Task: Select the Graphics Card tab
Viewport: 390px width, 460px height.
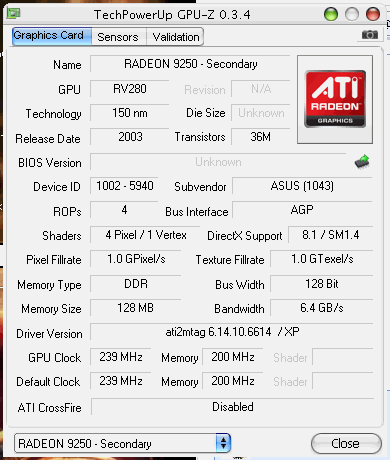Action: coord(52,36)
